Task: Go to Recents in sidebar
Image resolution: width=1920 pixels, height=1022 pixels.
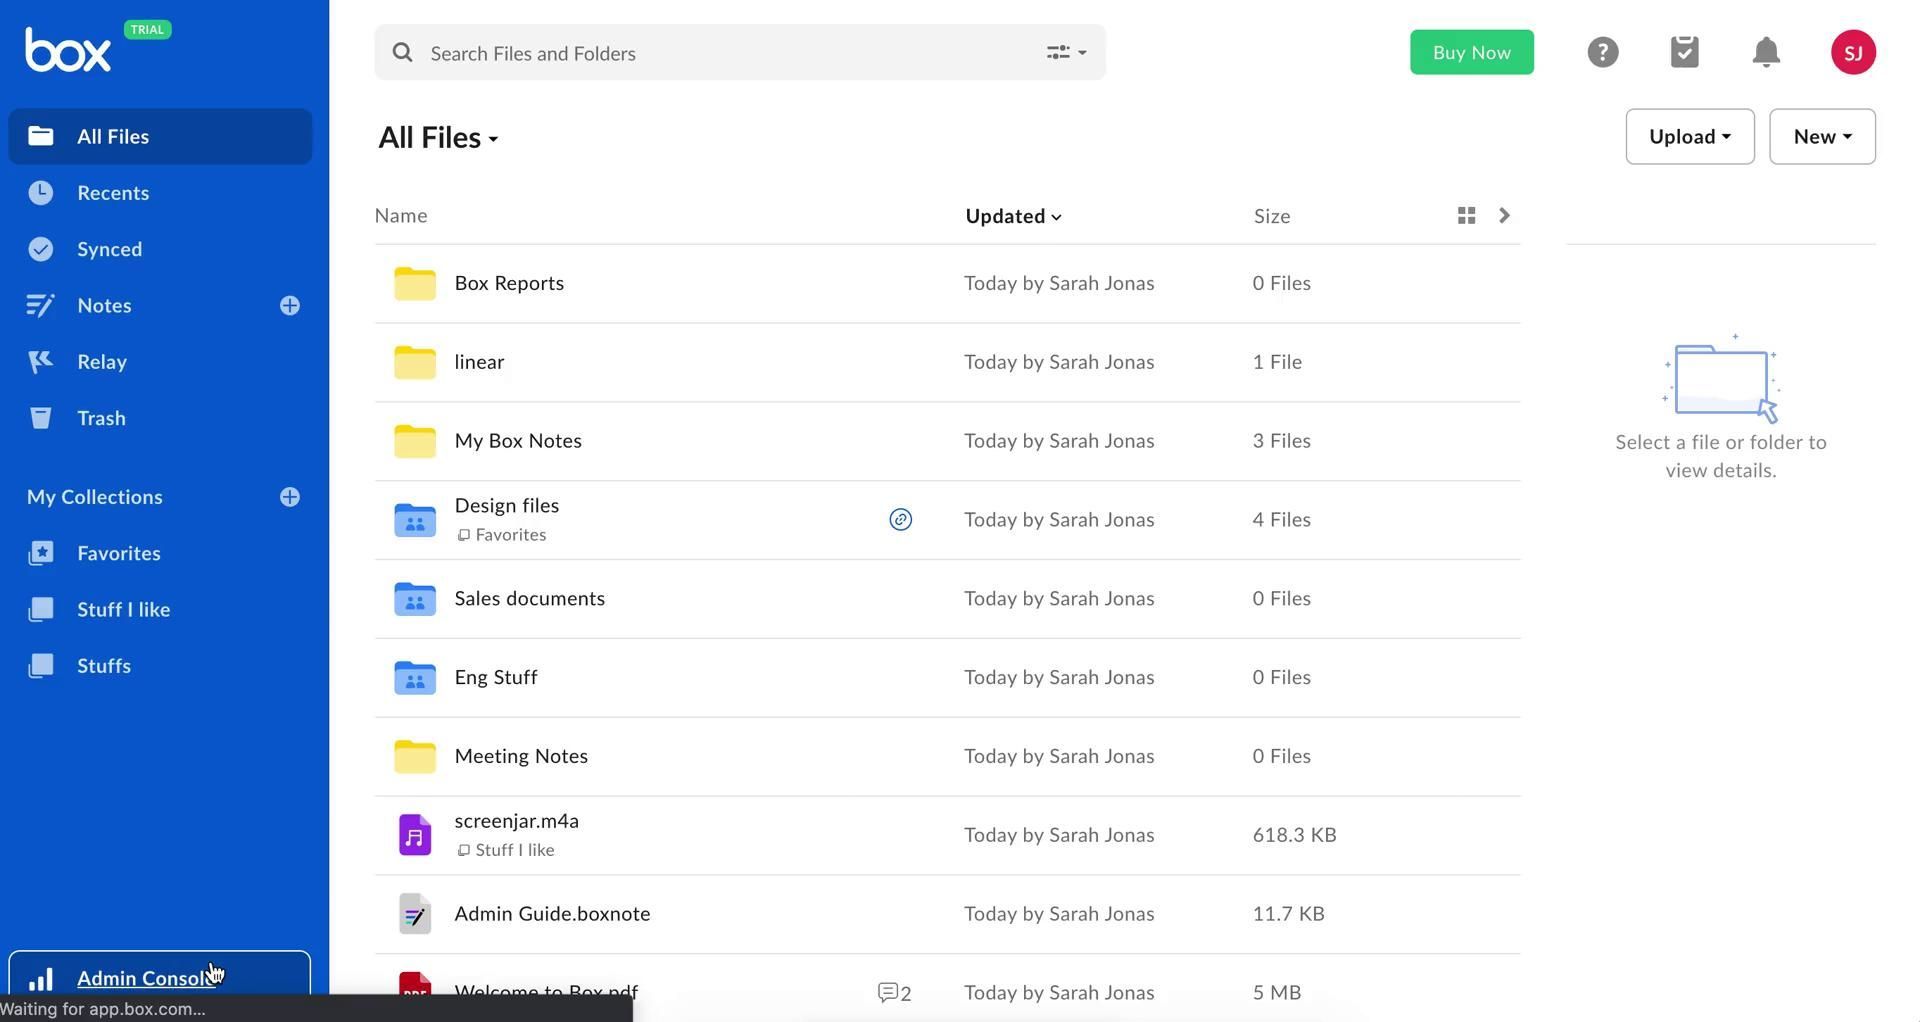Action: tap(112, 193)
